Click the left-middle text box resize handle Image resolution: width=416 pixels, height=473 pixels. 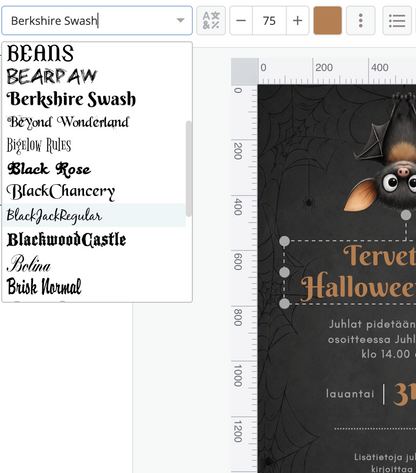pyautogui.click(x=284, y=272)
